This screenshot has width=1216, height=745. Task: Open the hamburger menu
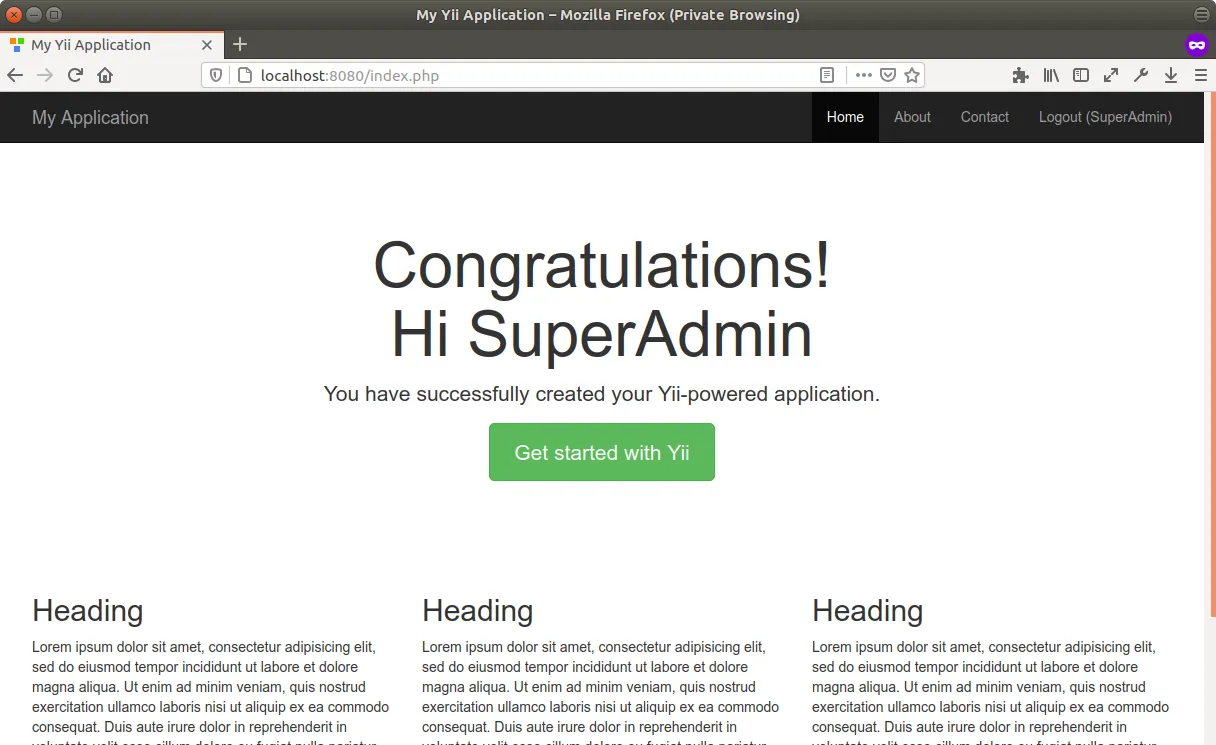click(1199, 75)
